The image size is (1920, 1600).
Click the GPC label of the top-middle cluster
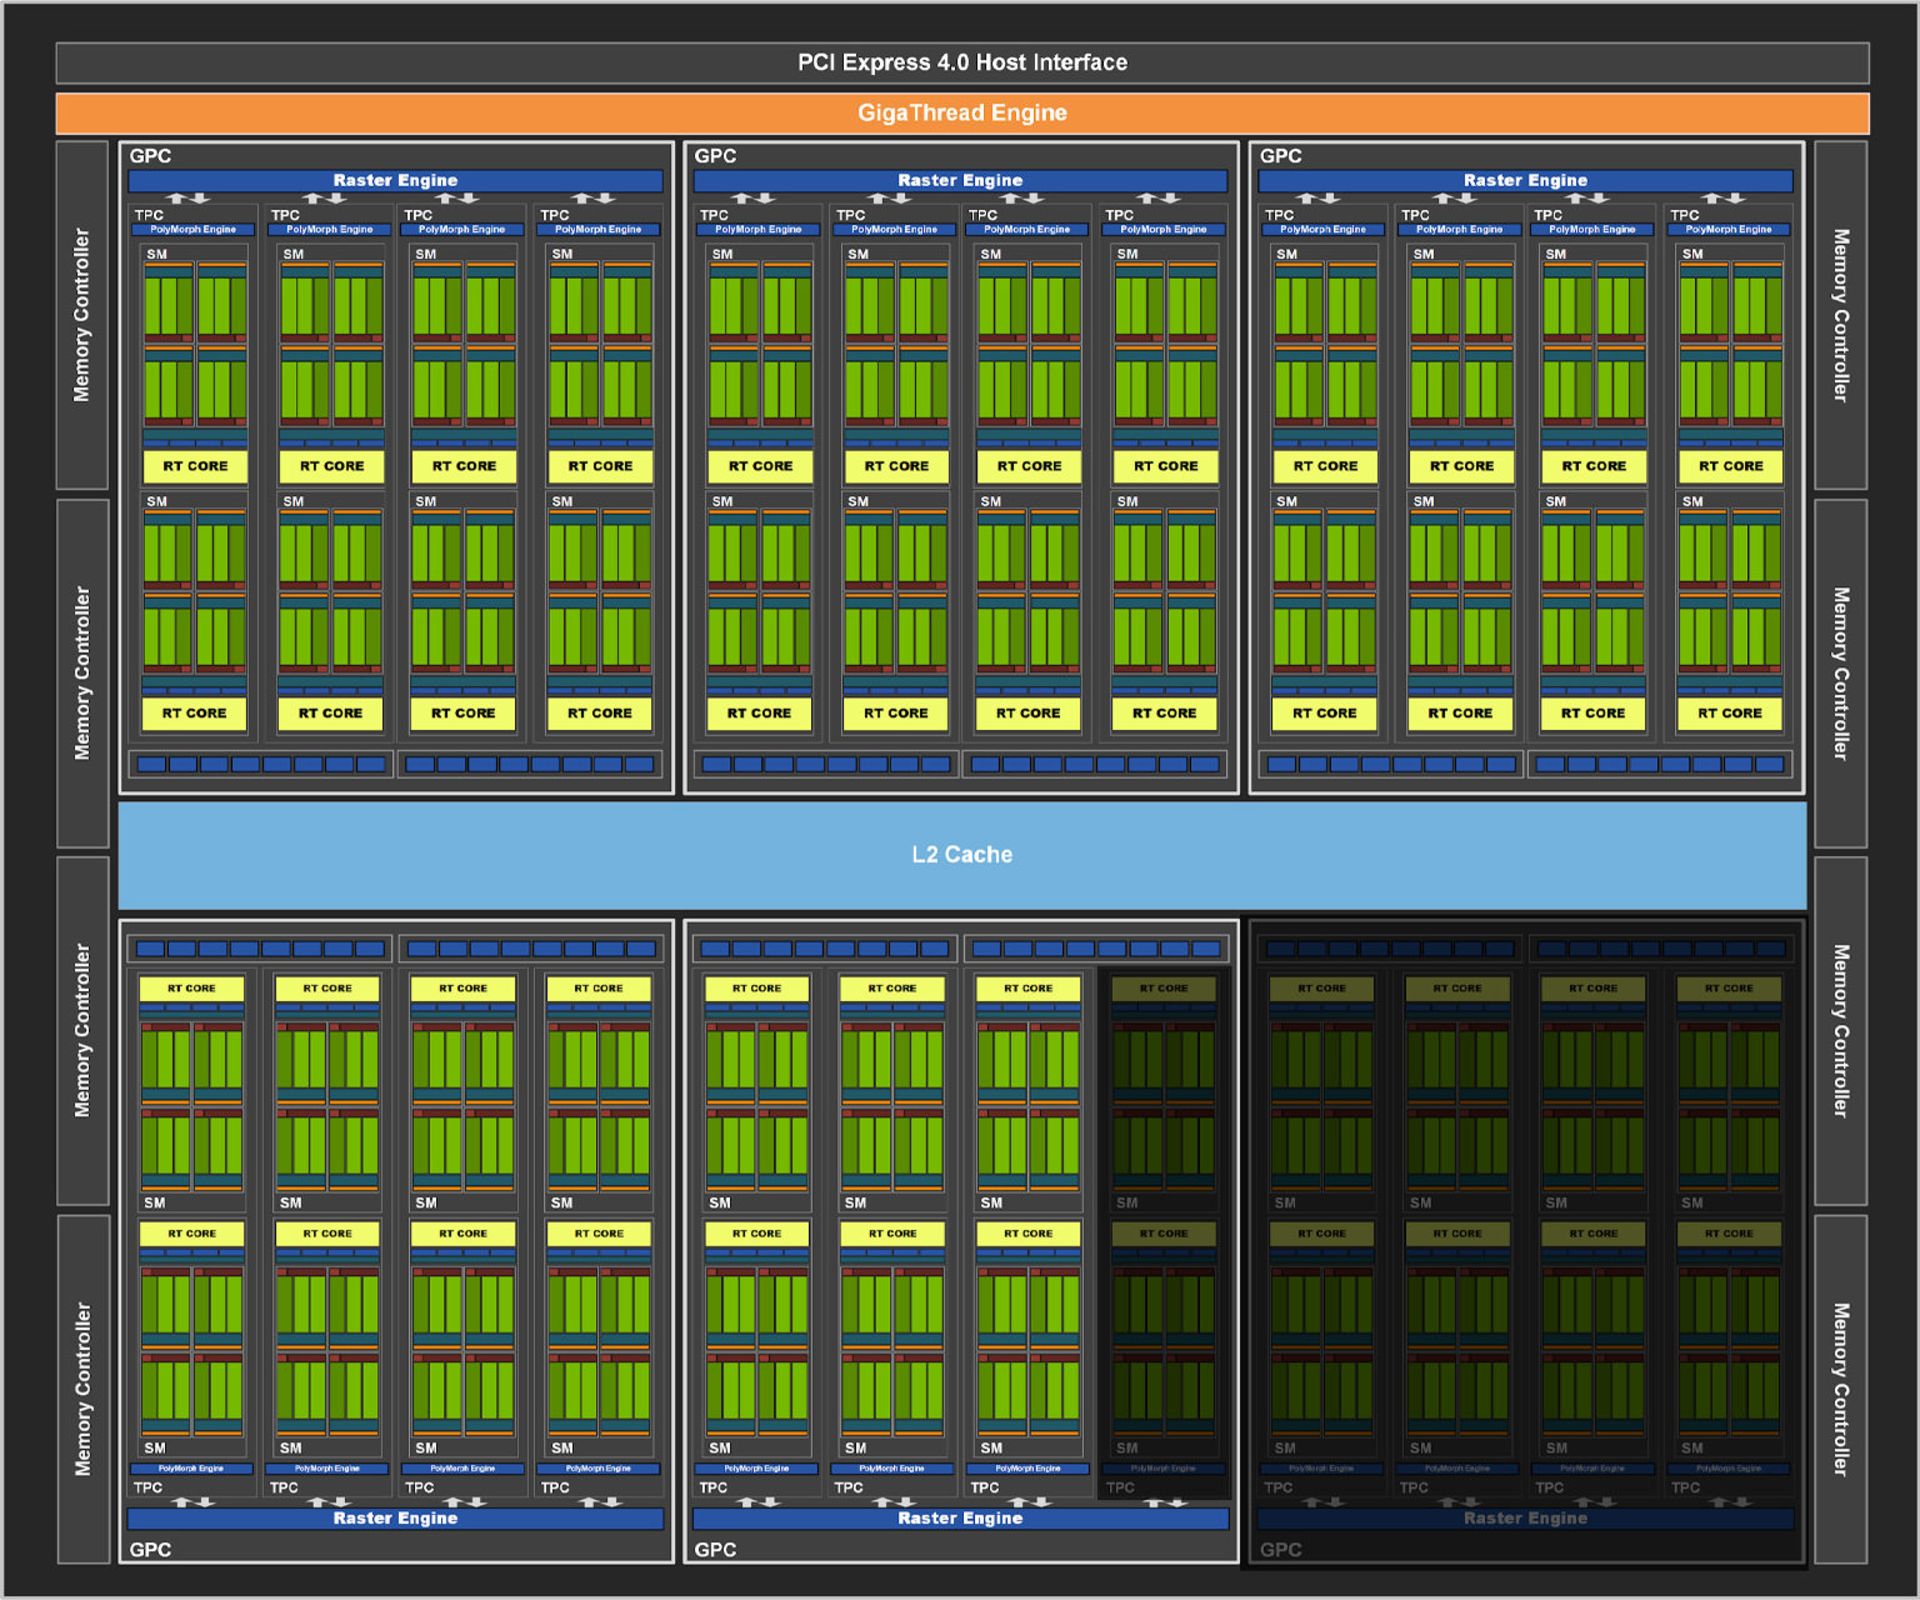point(715,156)
